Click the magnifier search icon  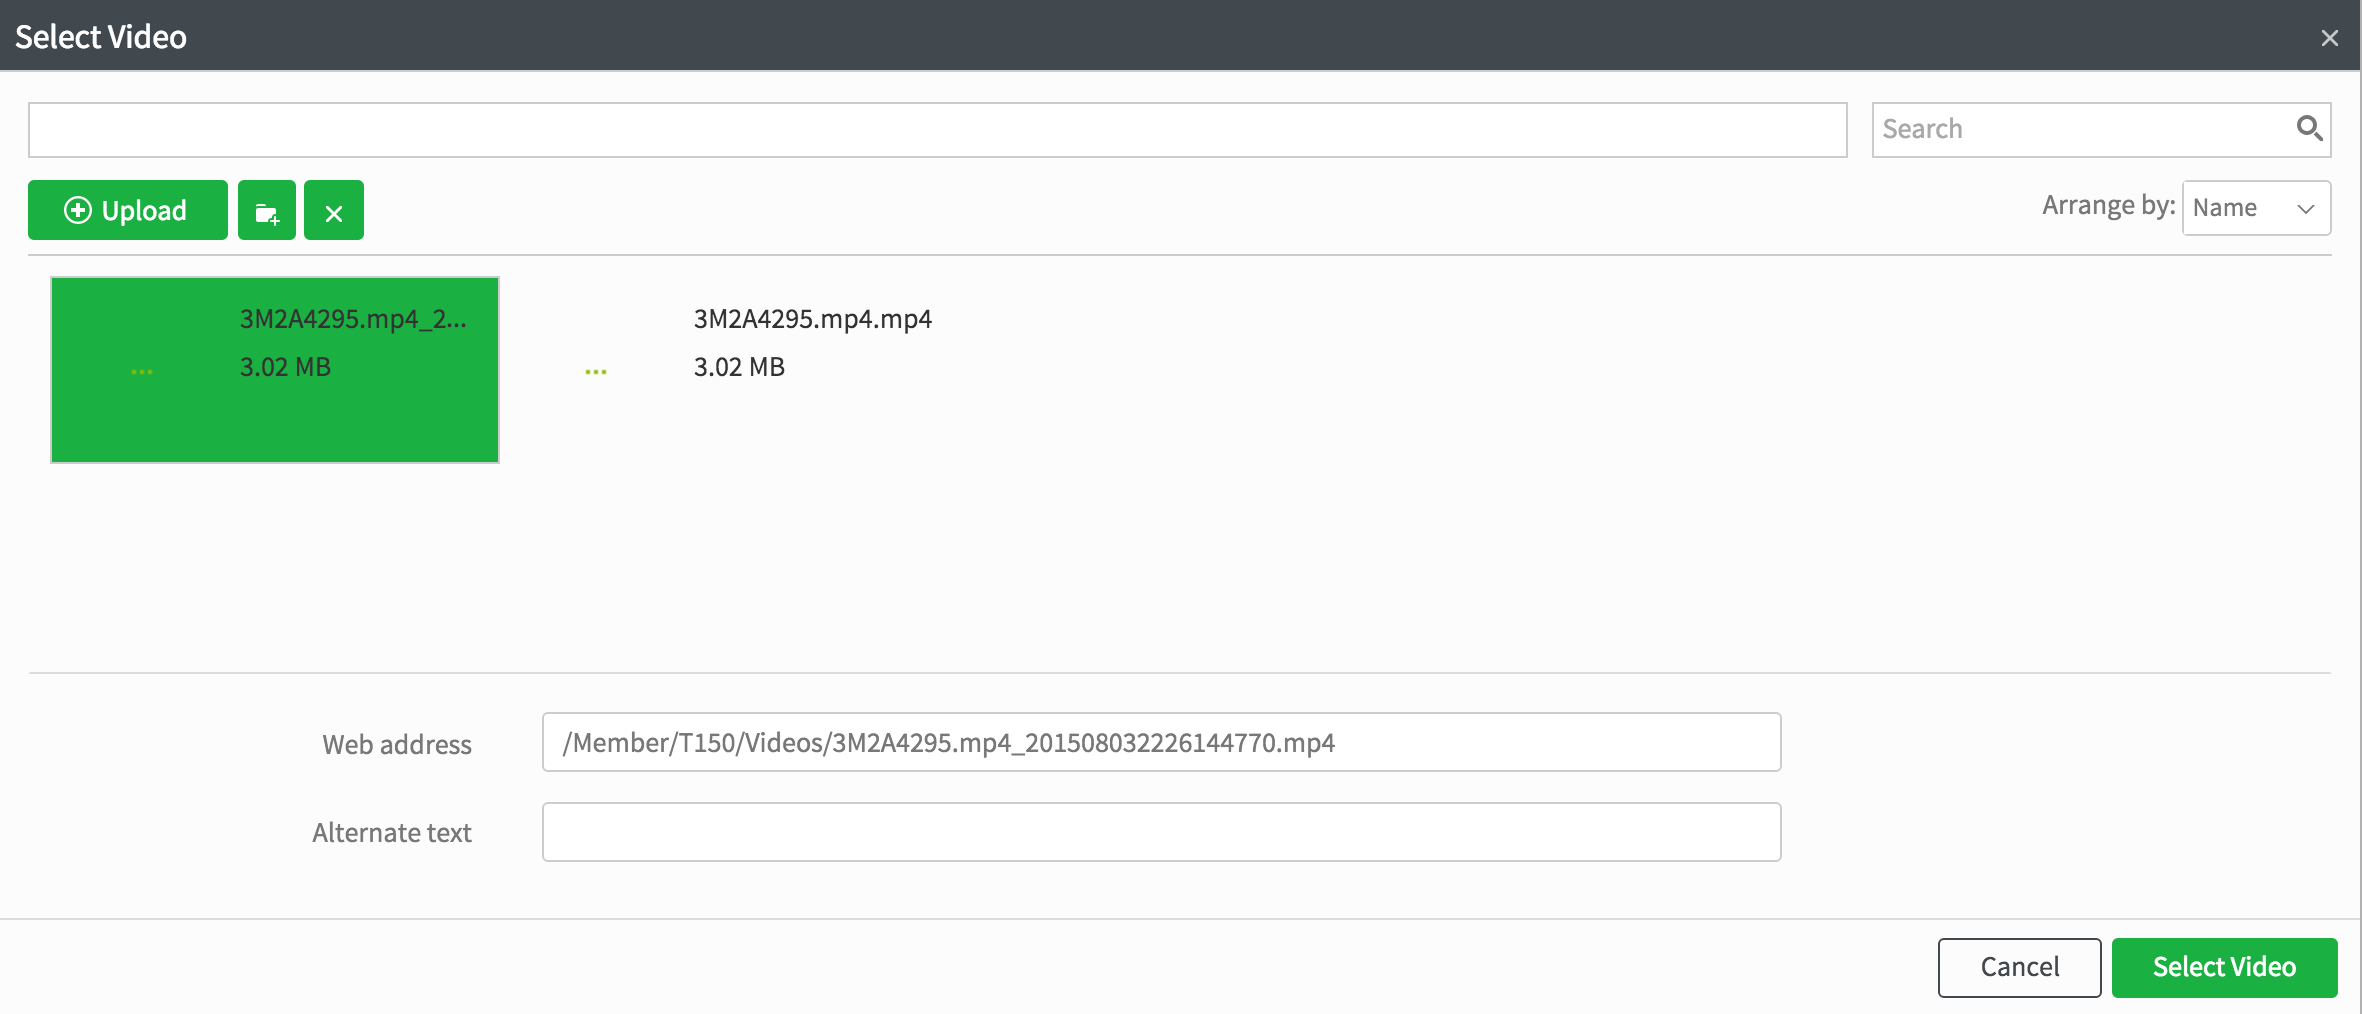tap(2309, 128)
